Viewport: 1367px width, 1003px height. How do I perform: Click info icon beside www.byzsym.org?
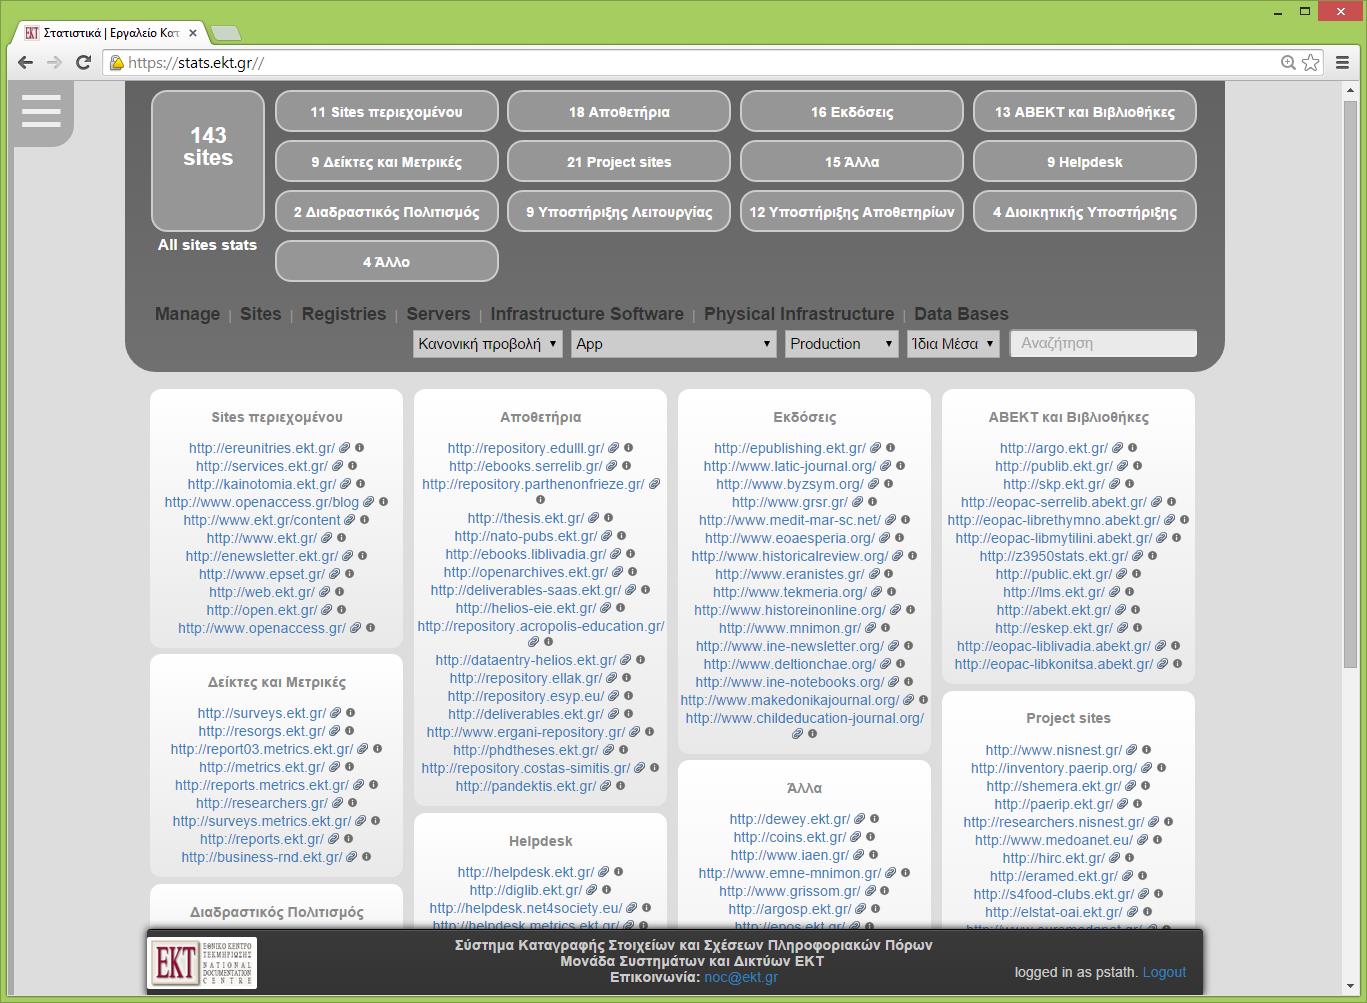tap(888, 484)
